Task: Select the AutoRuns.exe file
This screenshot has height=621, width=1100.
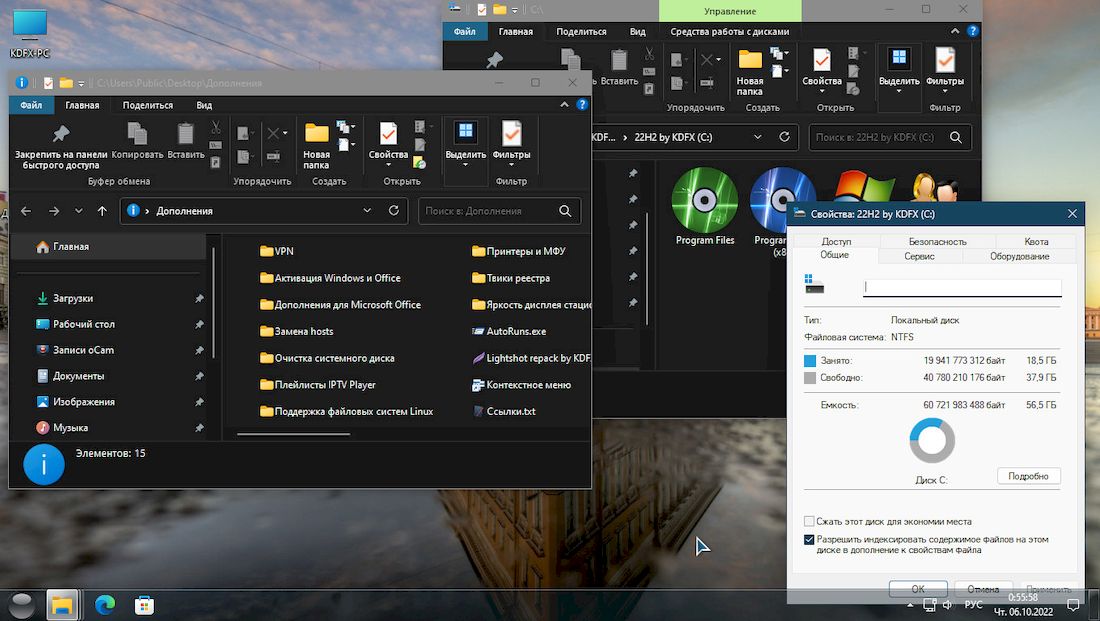Action: point(509,331)
